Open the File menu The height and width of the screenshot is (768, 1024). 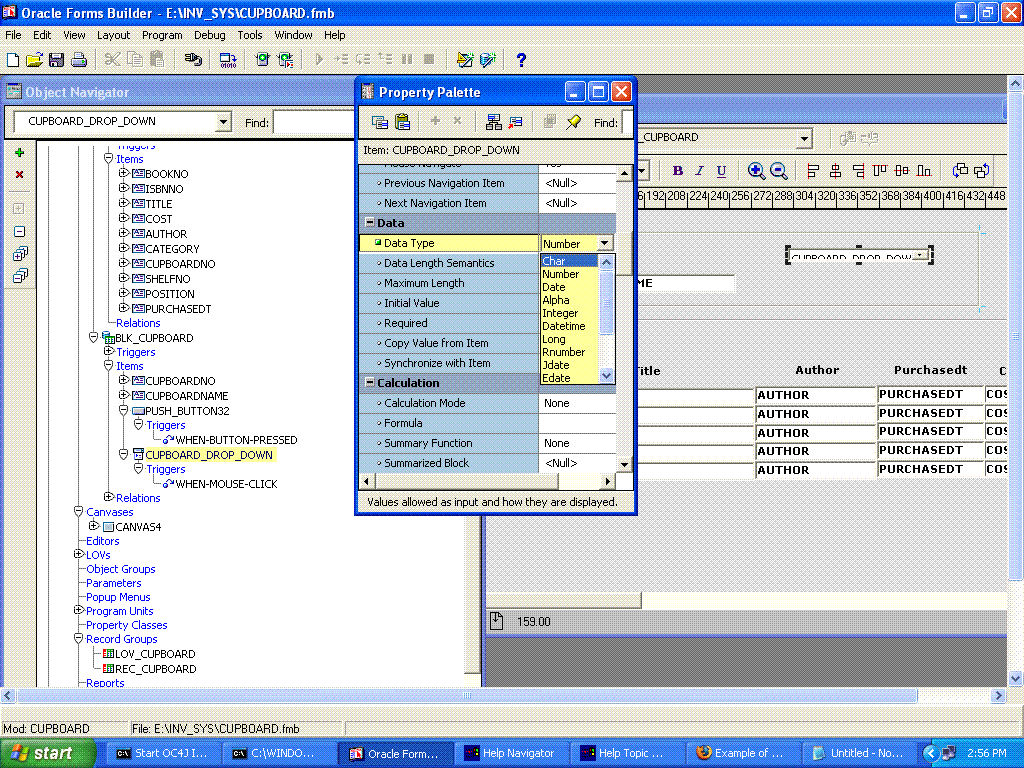13,35
